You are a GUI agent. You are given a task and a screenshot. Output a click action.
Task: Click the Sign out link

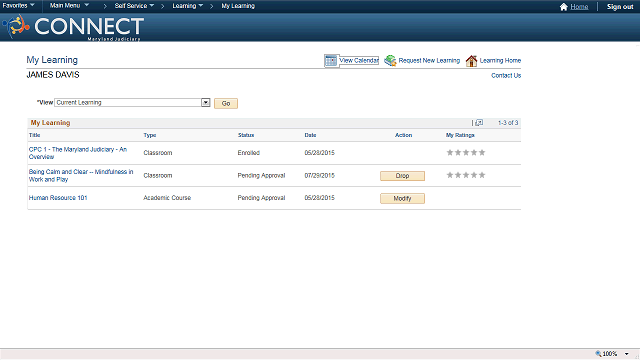(x=620, y=7)
